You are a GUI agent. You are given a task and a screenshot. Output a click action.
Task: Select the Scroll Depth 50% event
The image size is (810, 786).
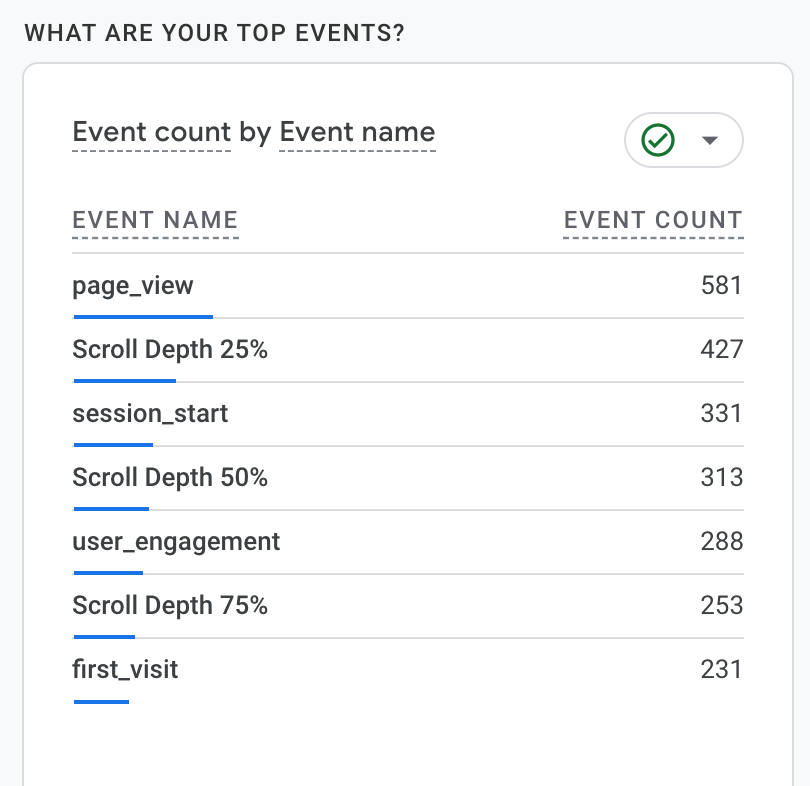(x=170, y=478)
